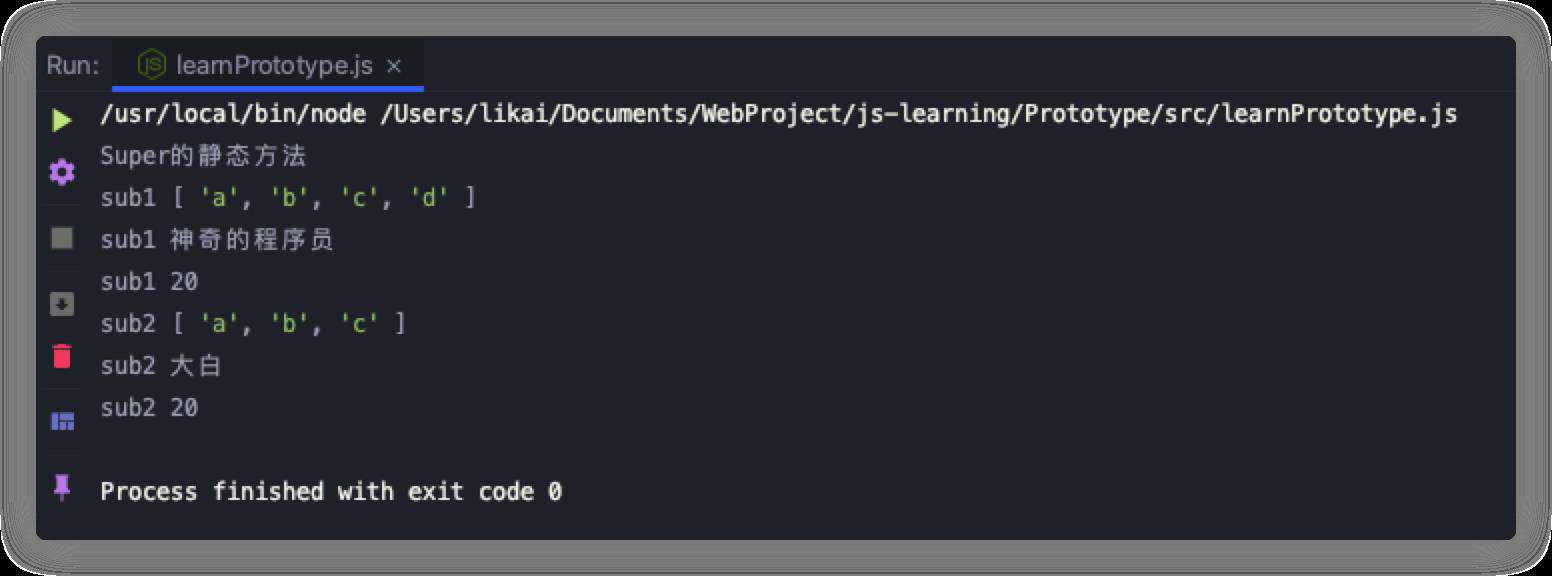The height and width of the screenshot is (576, 1552).
Task: Select the learnPrototype.js tab
Action: (268, 66)
